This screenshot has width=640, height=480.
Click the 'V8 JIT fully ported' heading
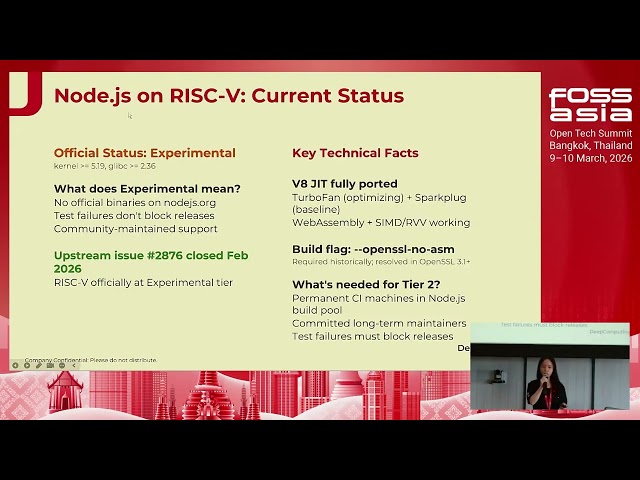(x=344, y=184)
